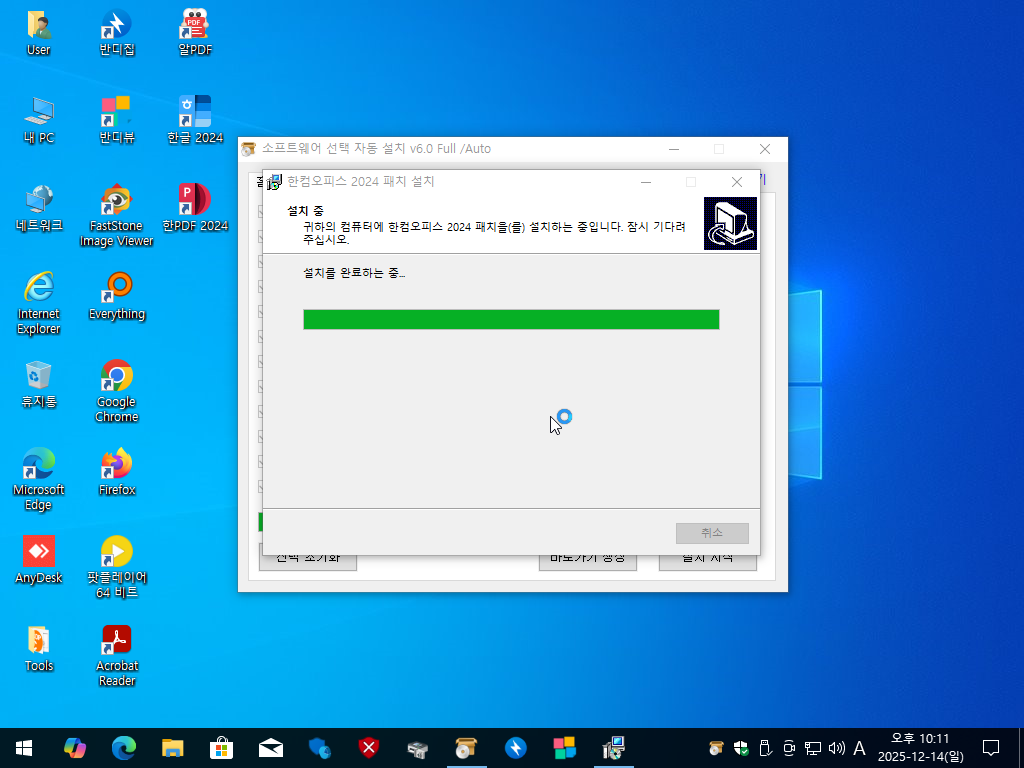1024x768 pixels.
Task: Select the 내 PC desktop icon
Action: click(39, 121)
